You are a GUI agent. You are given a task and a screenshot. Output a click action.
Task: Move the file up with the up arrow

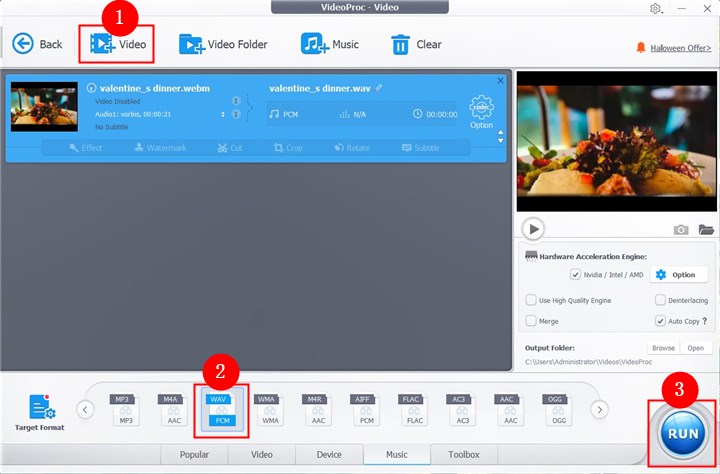(x=501, y=132)
